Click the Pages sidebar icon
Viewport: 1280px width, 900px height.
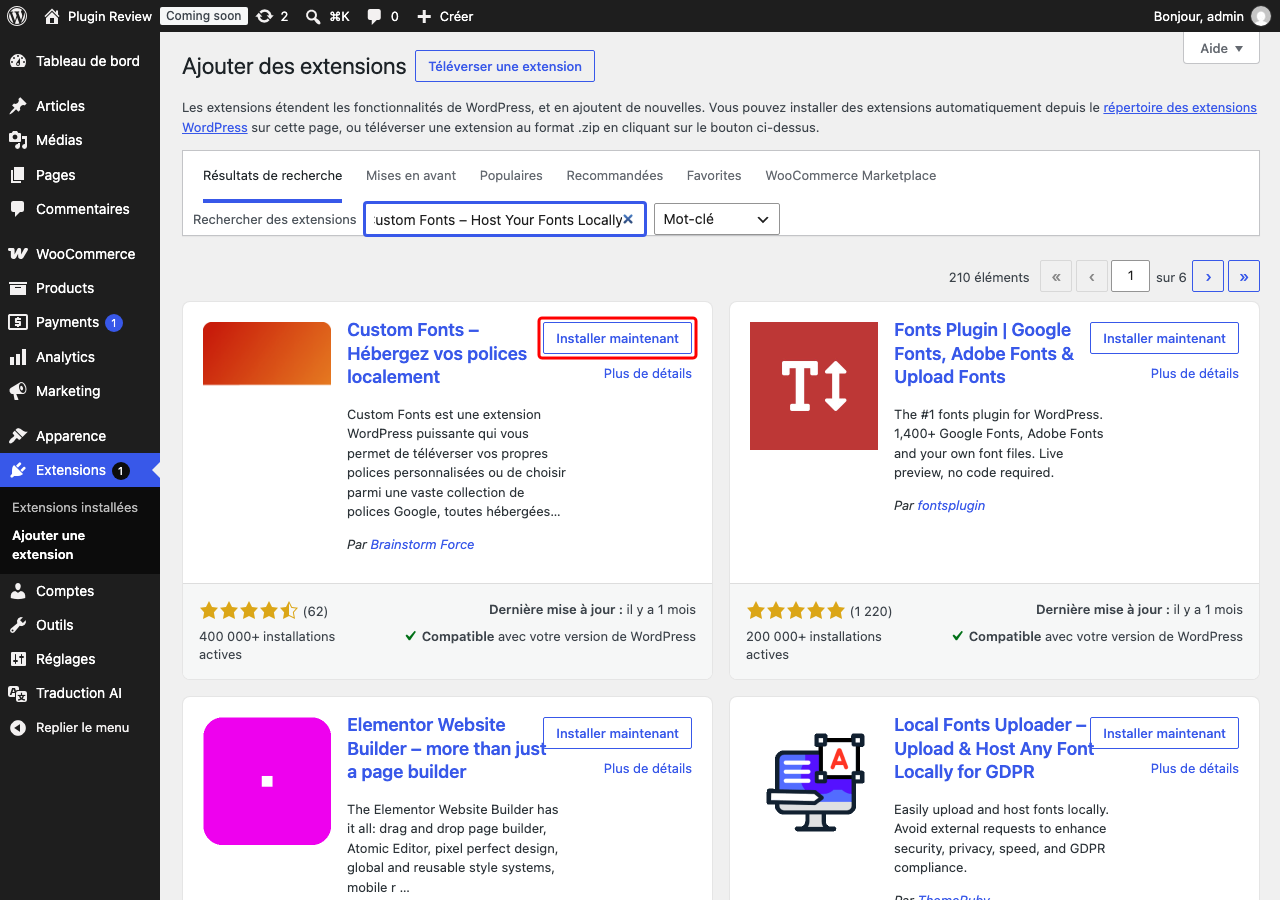[18, 175]
